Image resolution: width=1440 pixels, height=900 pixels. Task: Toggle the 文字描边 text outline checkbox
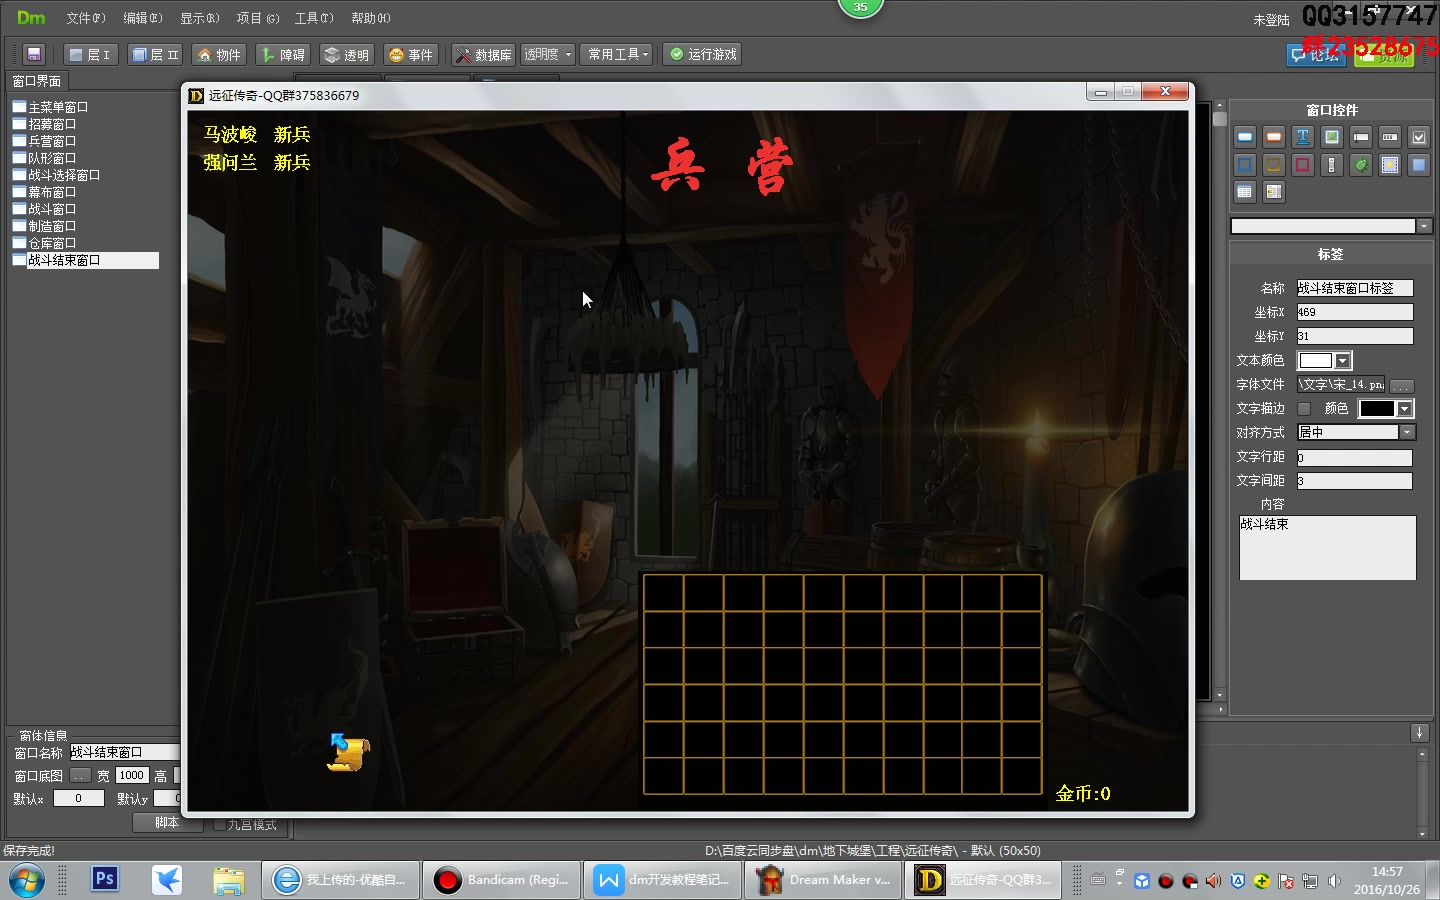1304,409
